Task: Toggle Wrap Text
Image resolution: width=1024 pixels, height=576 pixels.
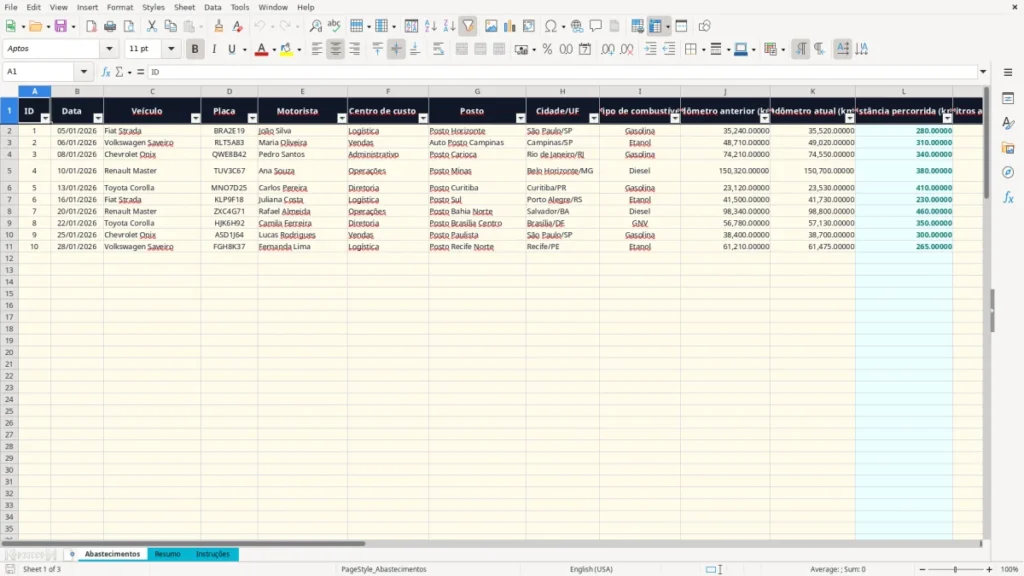Action: pos(438,49)
